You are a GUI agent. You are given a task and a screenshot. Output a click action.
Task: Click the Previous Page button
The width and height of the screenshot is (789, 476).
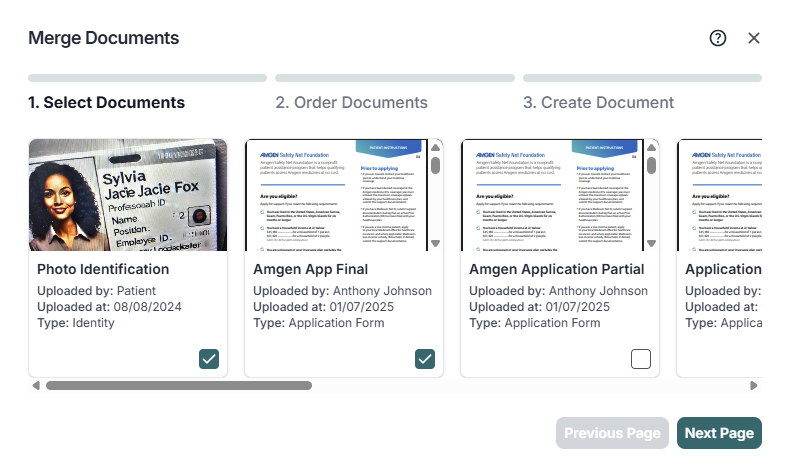pos(612,433)
